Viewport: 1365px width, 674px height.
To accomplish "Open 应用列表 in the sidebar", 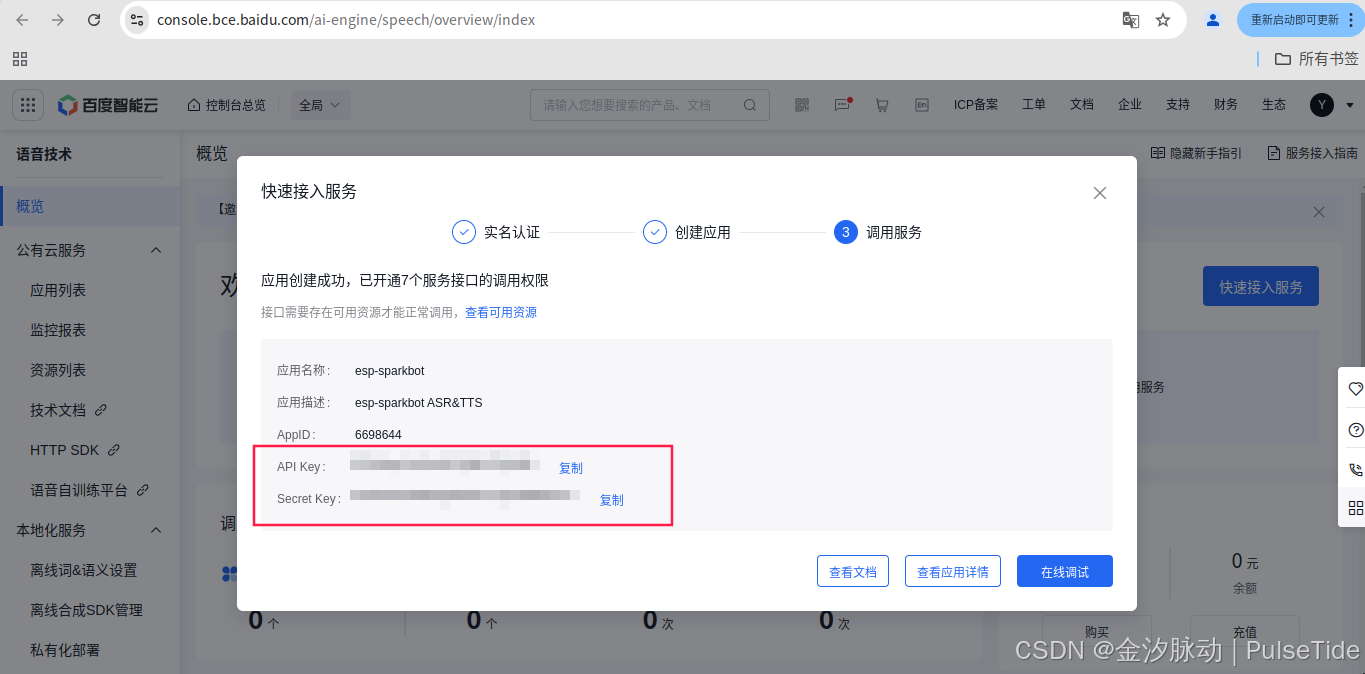I will [58, 290].
